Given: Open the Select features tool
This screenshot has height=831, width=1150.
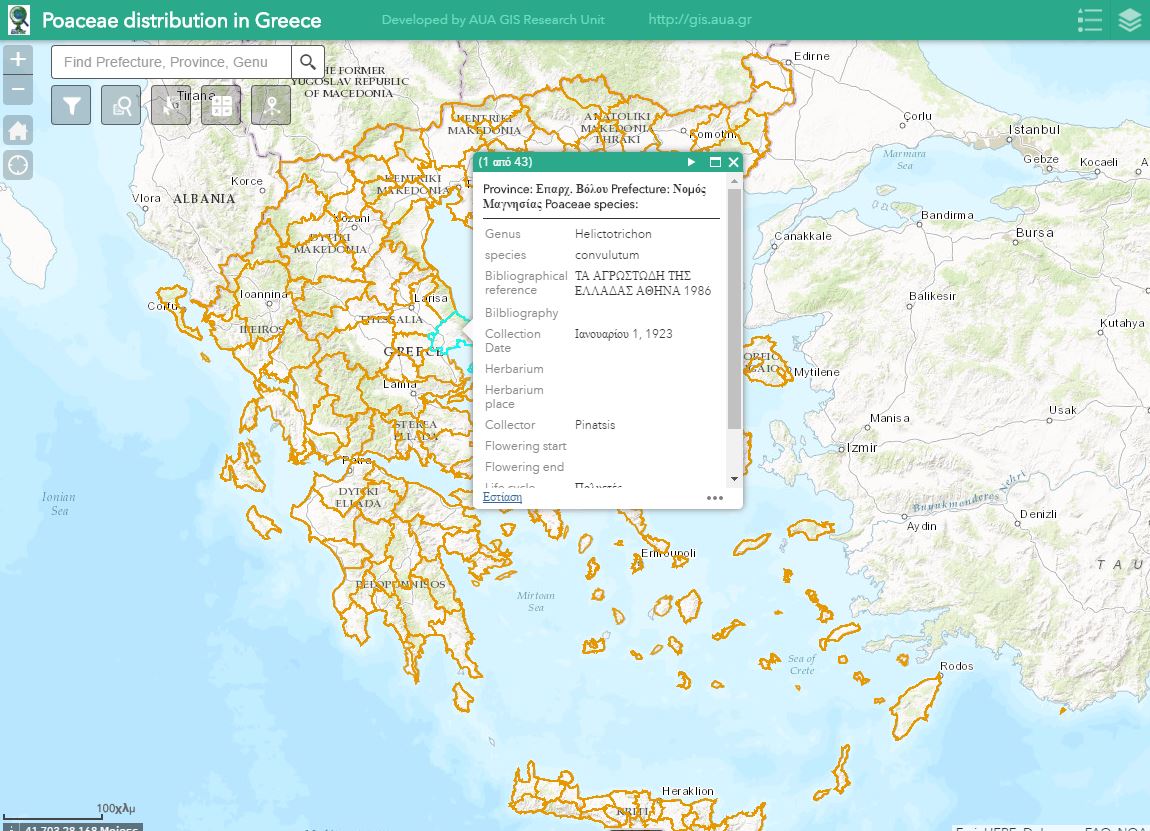Looking at the screenshot, I should (171, 105).
